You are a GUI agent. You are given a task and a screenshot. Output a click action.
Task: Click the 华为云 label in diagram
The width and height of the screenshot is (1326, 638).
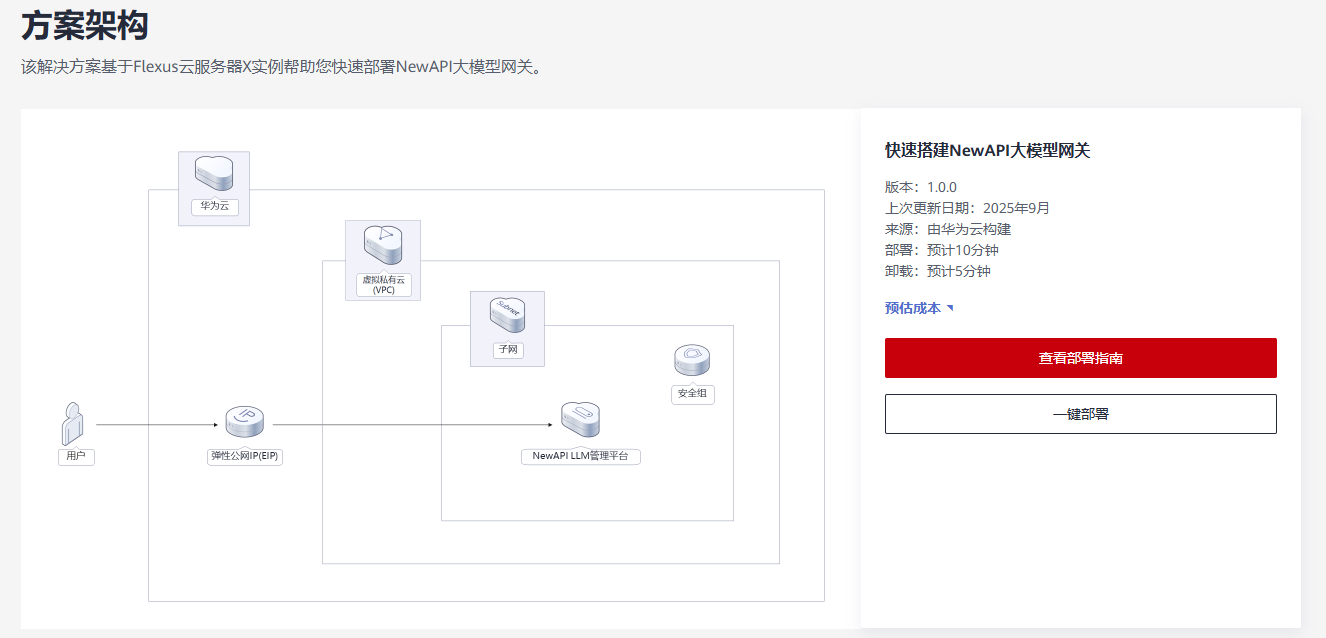(x=213, y=208)
